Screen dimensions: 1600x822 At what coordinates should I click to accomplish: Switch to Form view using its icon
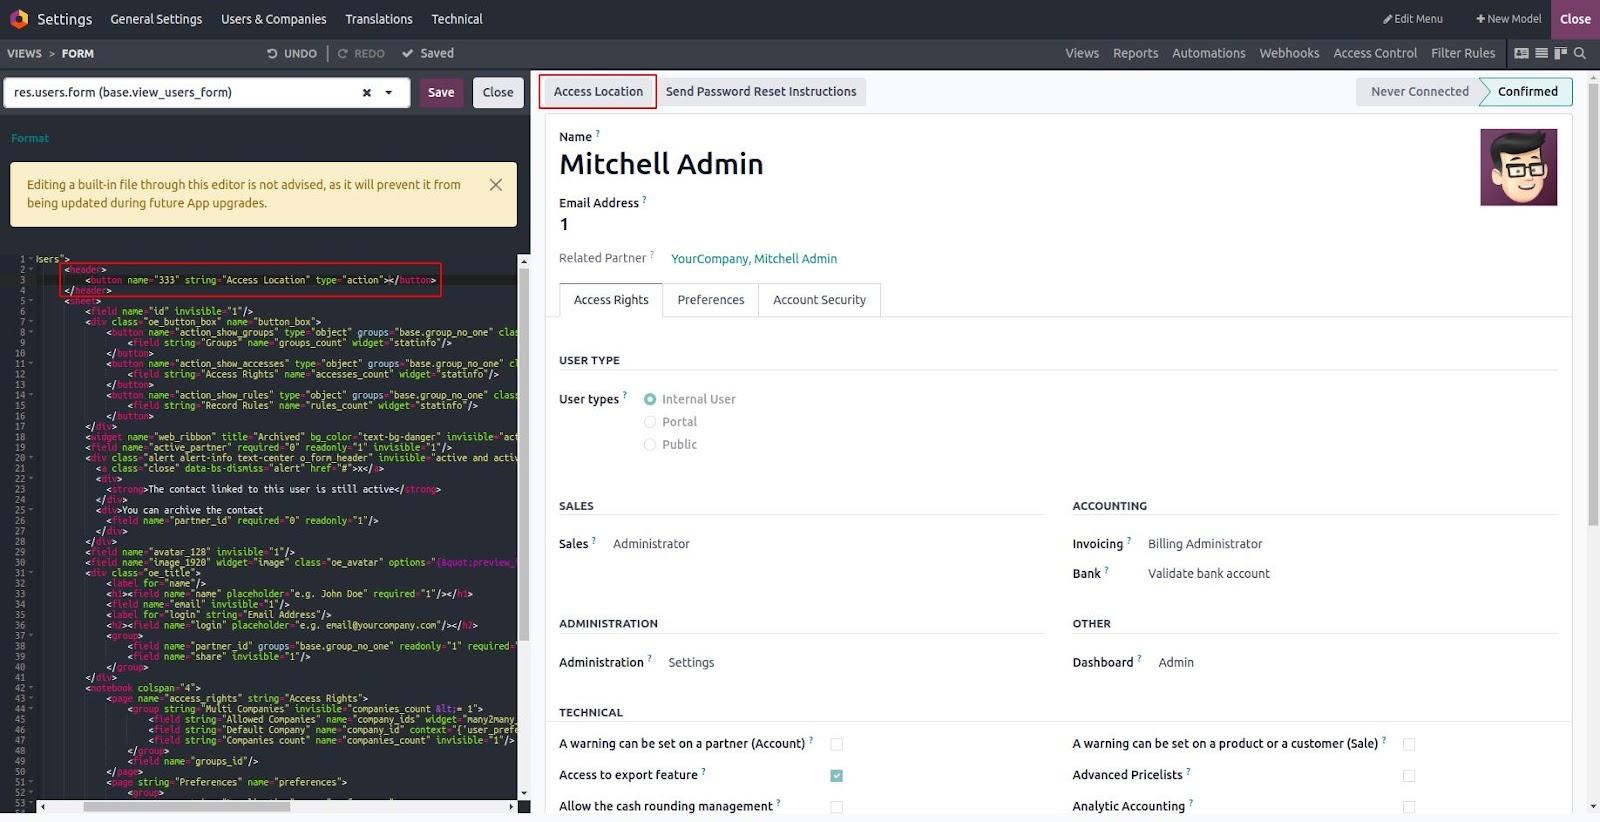[x=1521, y=53]
